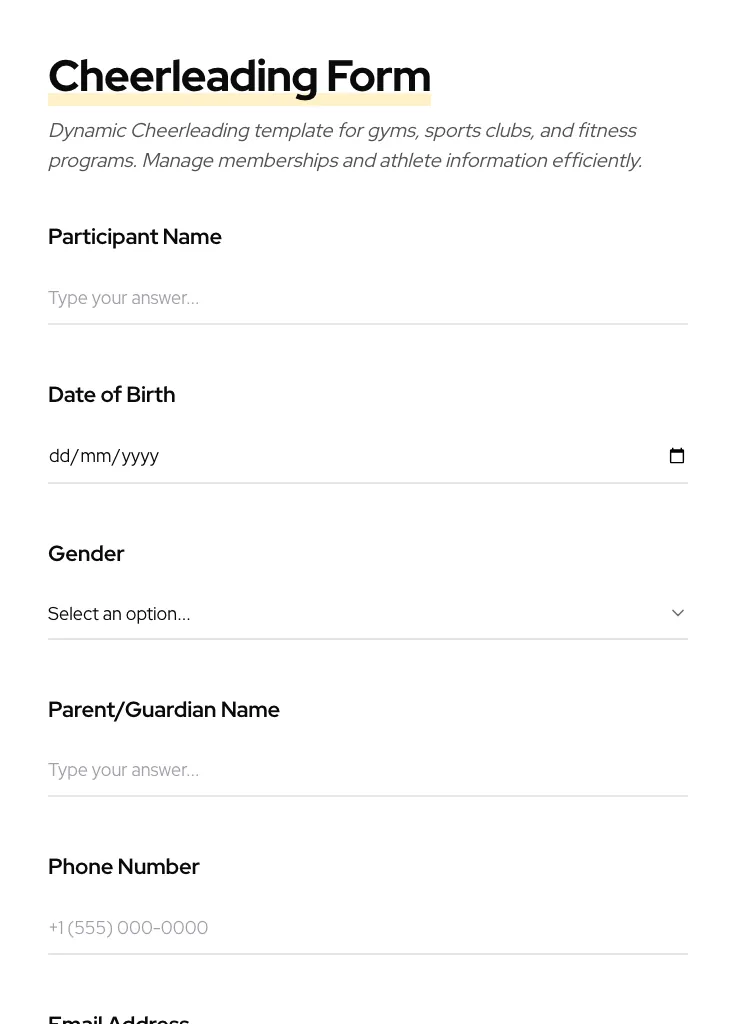The height and width of the screenshot is (1024, 736).
Task: Click the Gender dropdown chevron arrow
Action: click(x=677, y=613)
